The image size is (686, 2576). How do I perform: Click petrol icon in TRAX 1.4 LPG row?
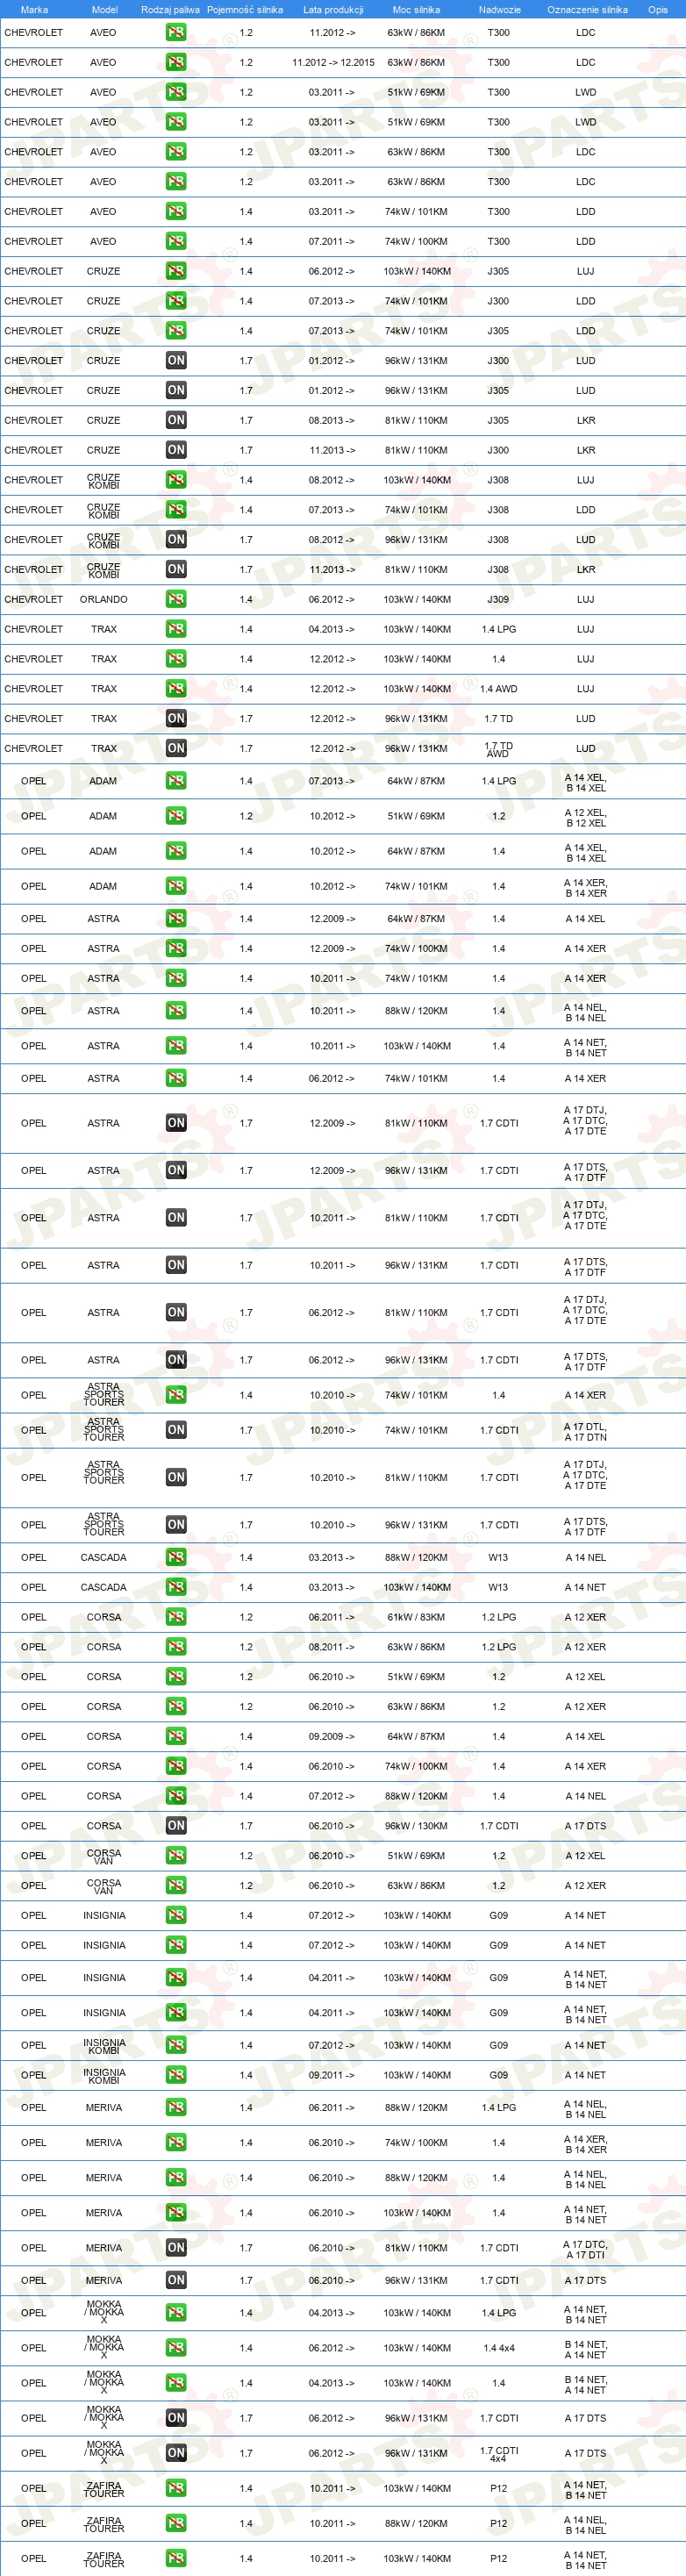(176, 629)
